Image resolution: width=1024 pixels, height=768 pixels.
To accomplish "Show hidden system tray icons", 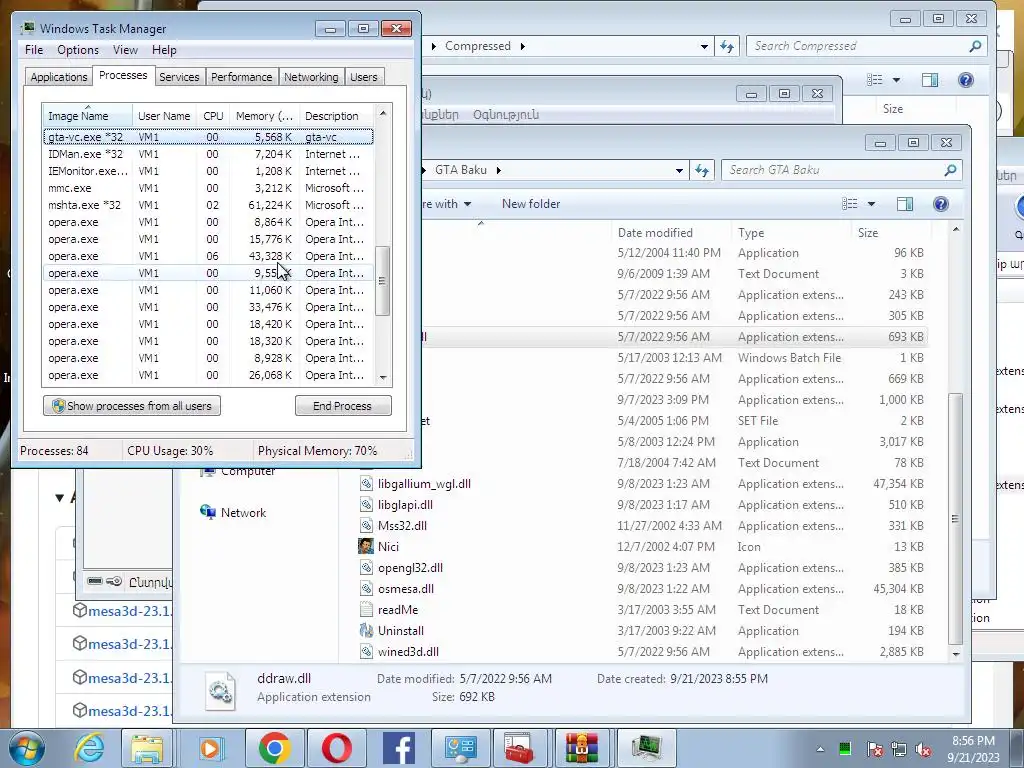I will [x=820, y=749].
